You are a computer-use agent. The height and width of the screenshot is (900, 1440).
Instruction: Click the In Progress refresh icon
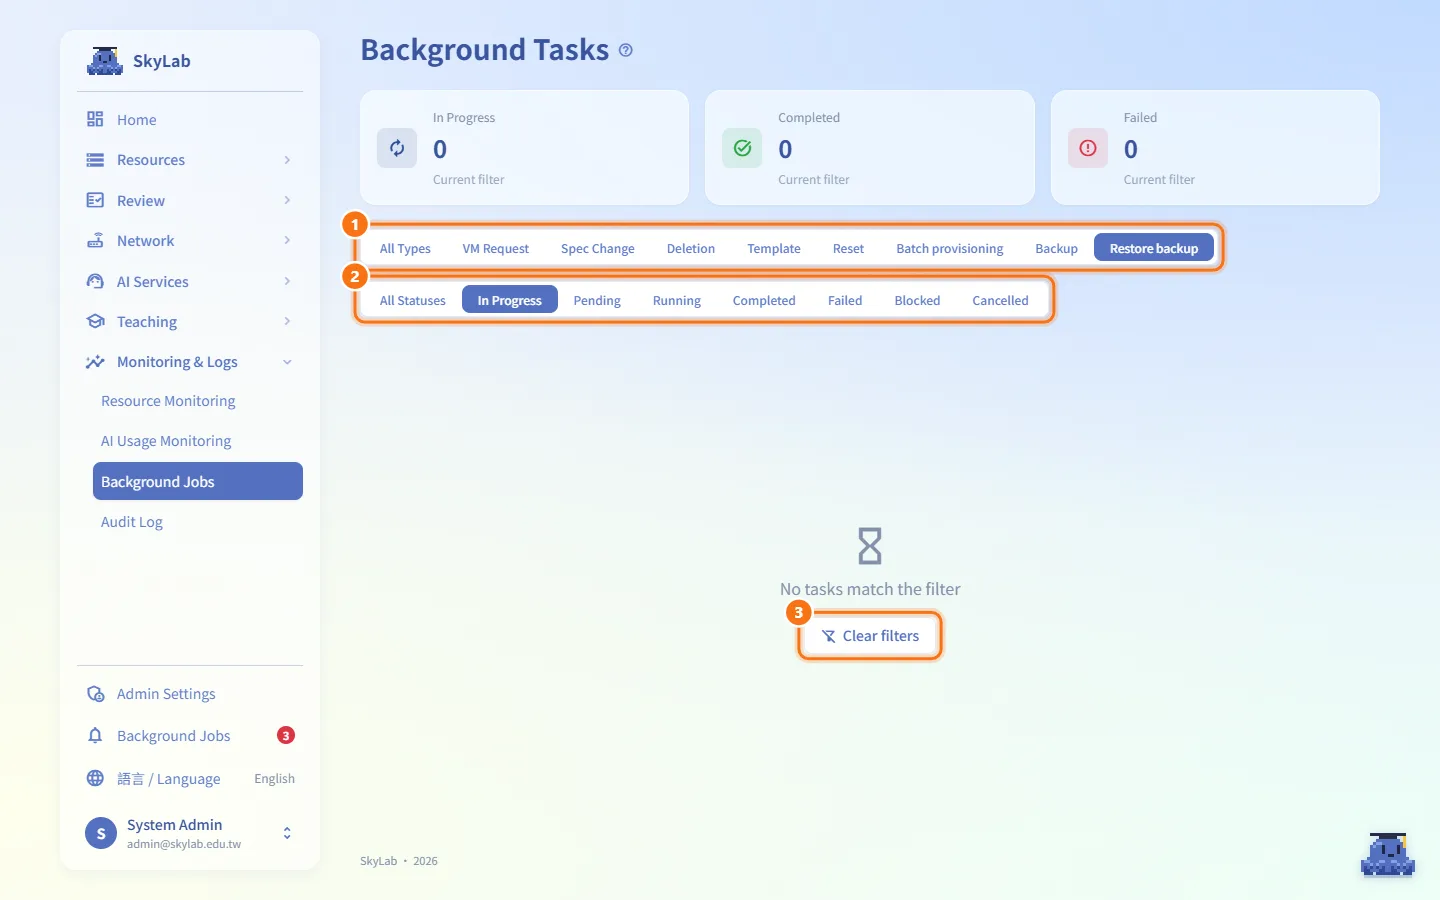[397, 148]
